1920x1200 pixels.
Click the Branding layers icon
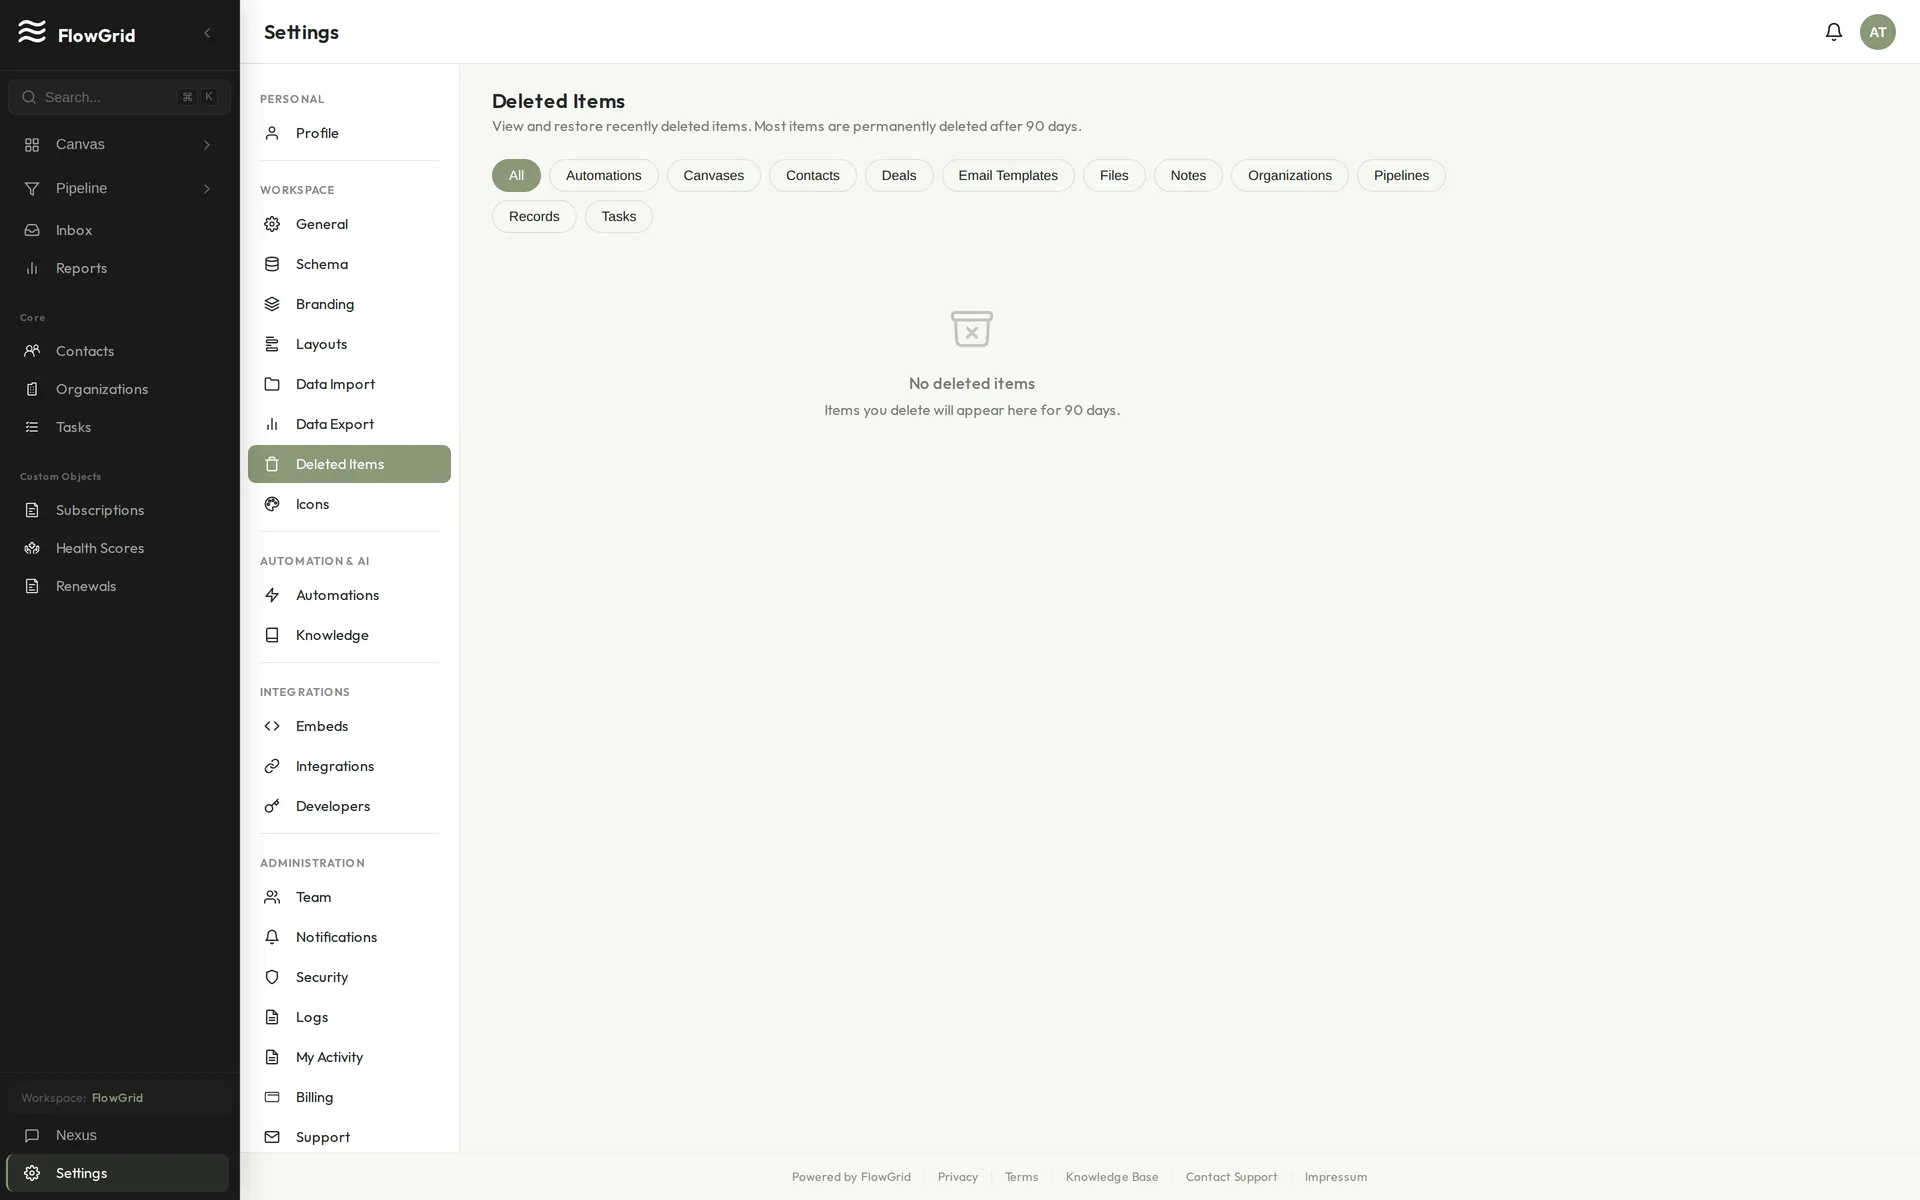pos(272,305)
